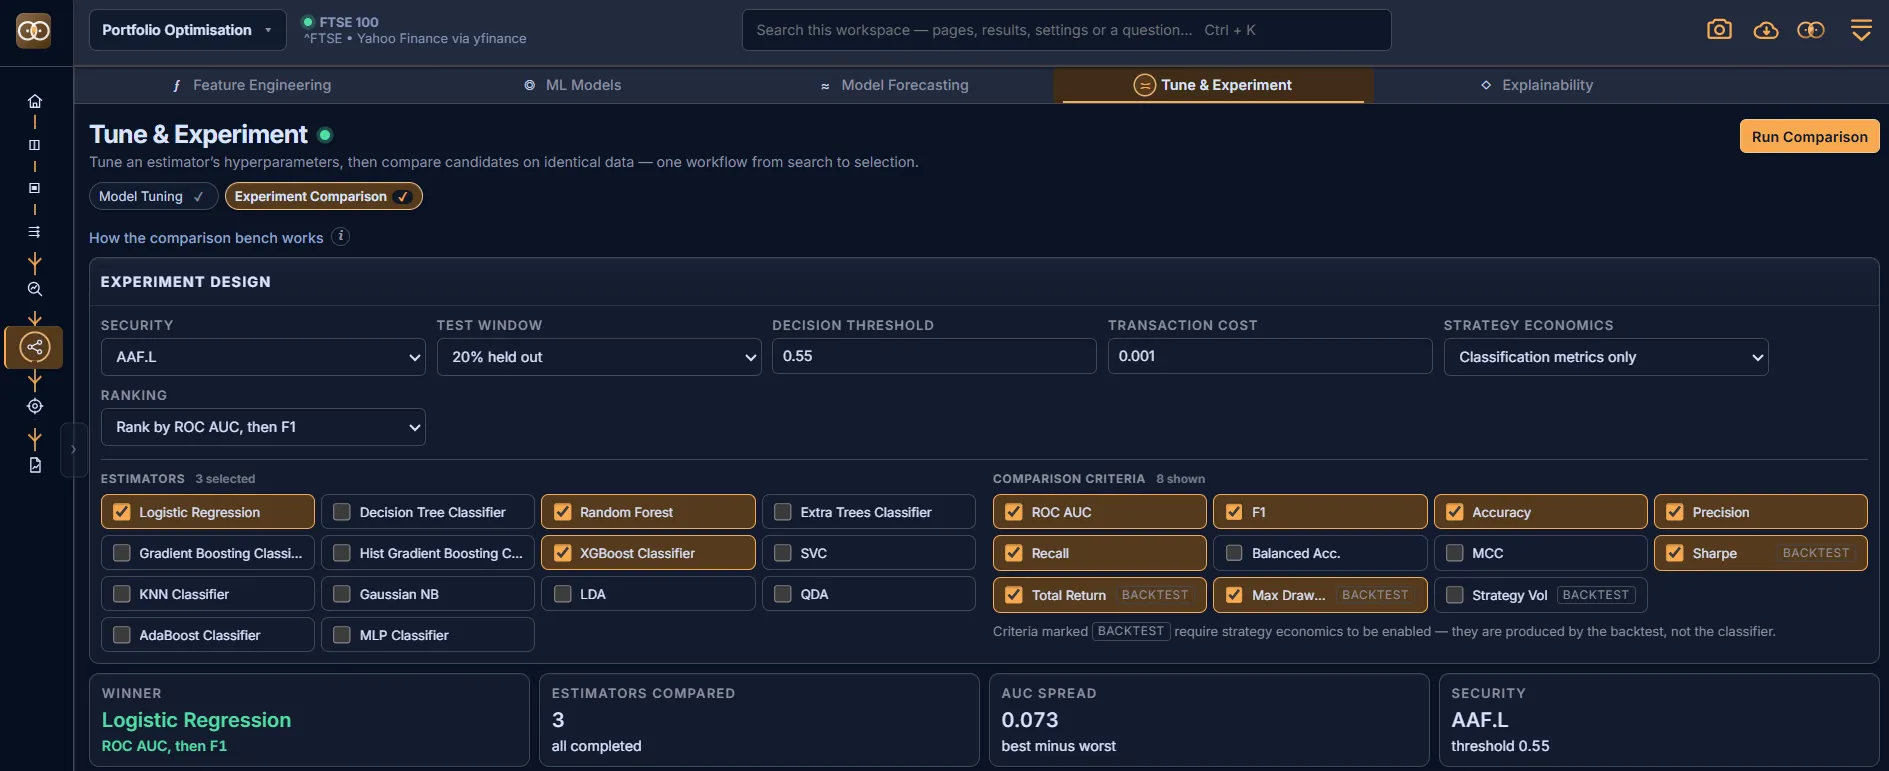Click the overlapping circles icon beside the cloud
Image resolution: width=1889 pixels, height=771 pixels.
click(1811, 30)
